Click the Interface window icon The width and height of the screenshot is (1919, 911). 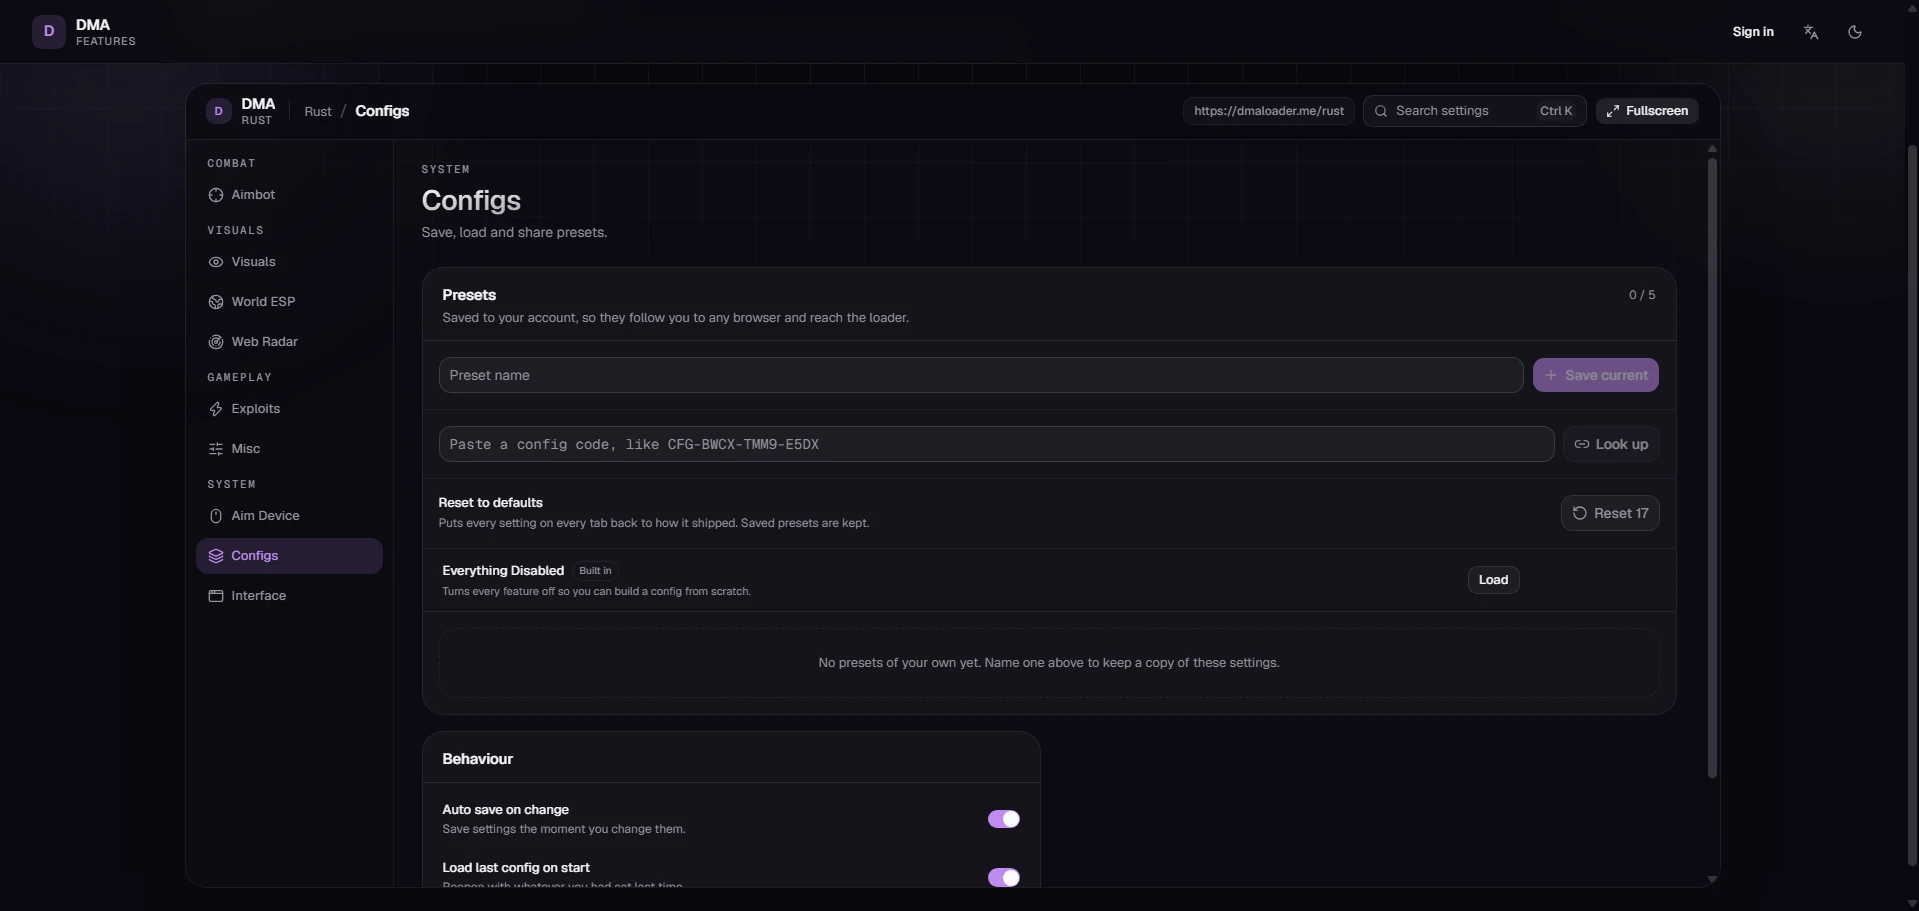coord(216,596)
